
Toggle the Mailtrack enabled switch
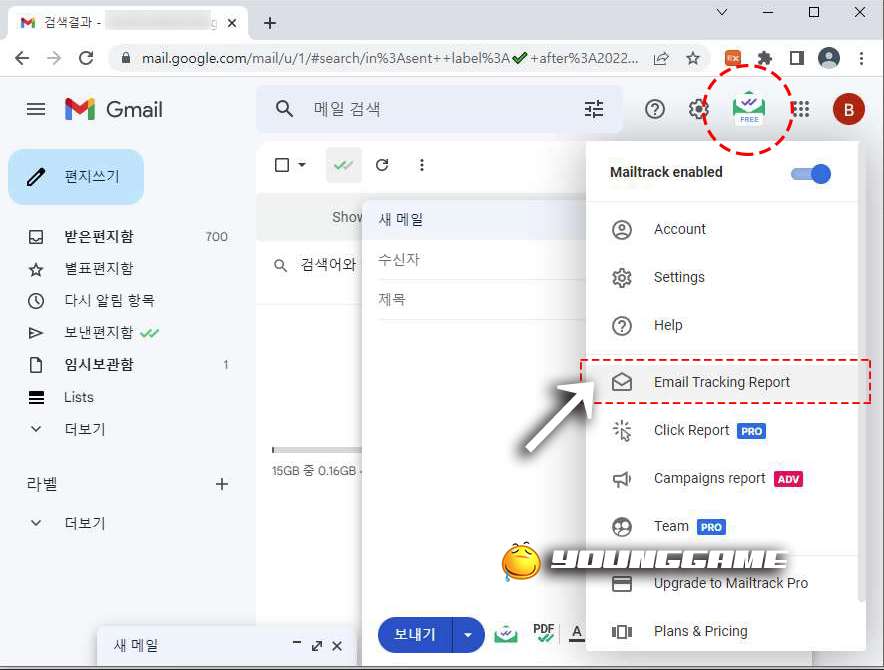click(811, 174)
